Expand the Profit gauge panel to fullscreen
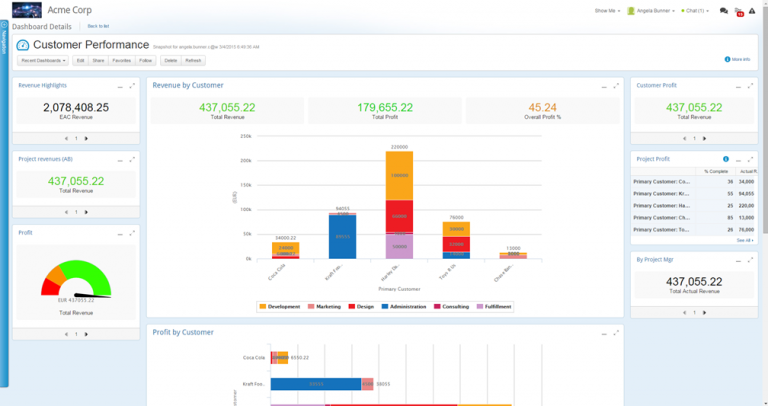 [132, 232]
